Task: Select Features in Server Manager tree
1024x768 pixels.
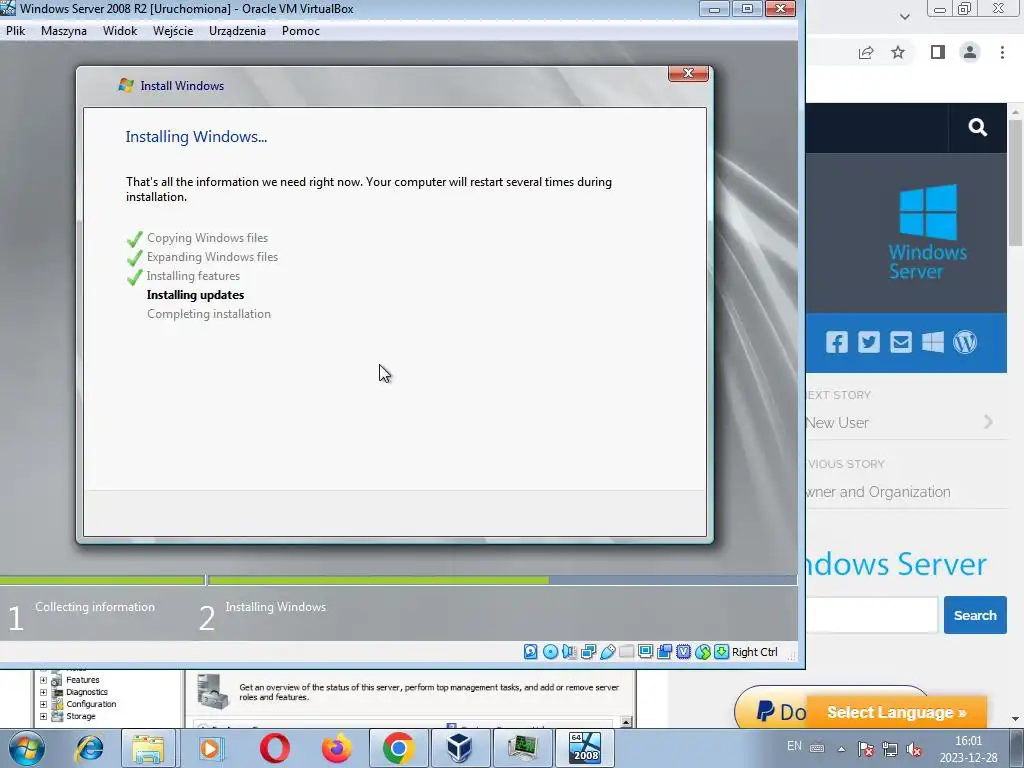Action: 82,680
